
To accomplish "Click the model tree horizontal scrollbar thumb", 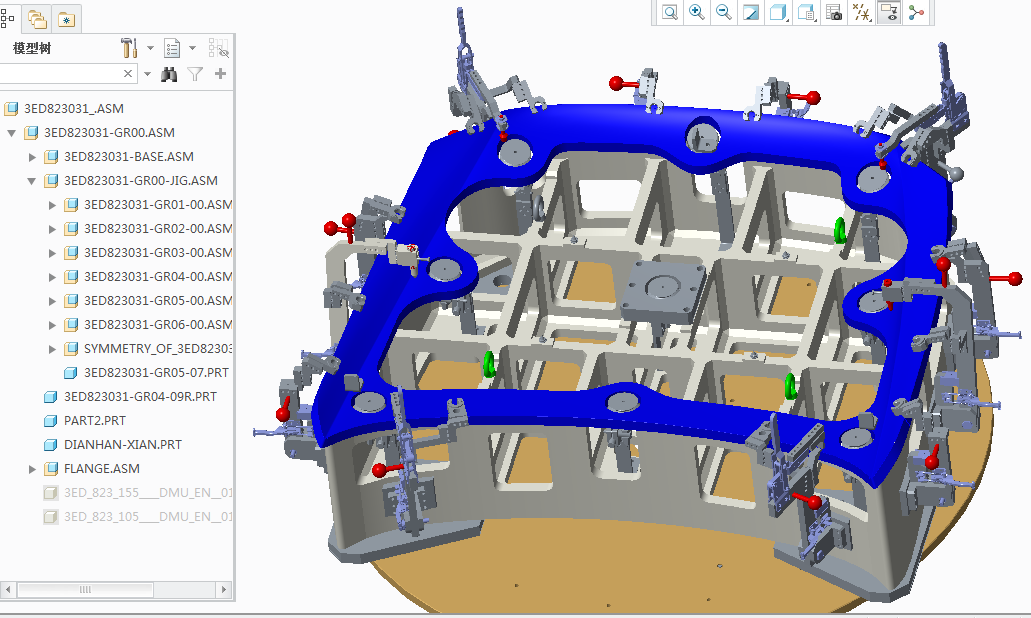I will click(x=85, y=590).
